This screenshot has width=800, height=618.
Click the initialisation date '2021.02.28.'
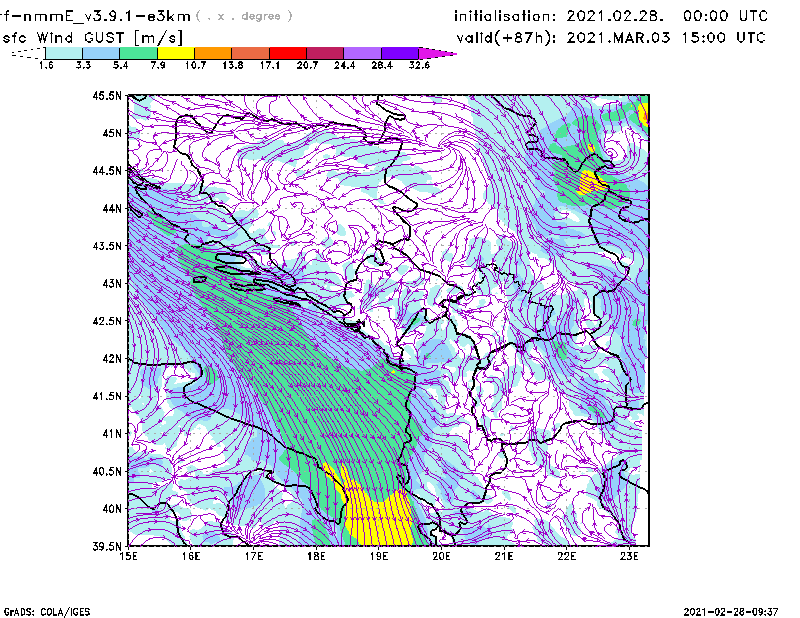click(615, 16)
